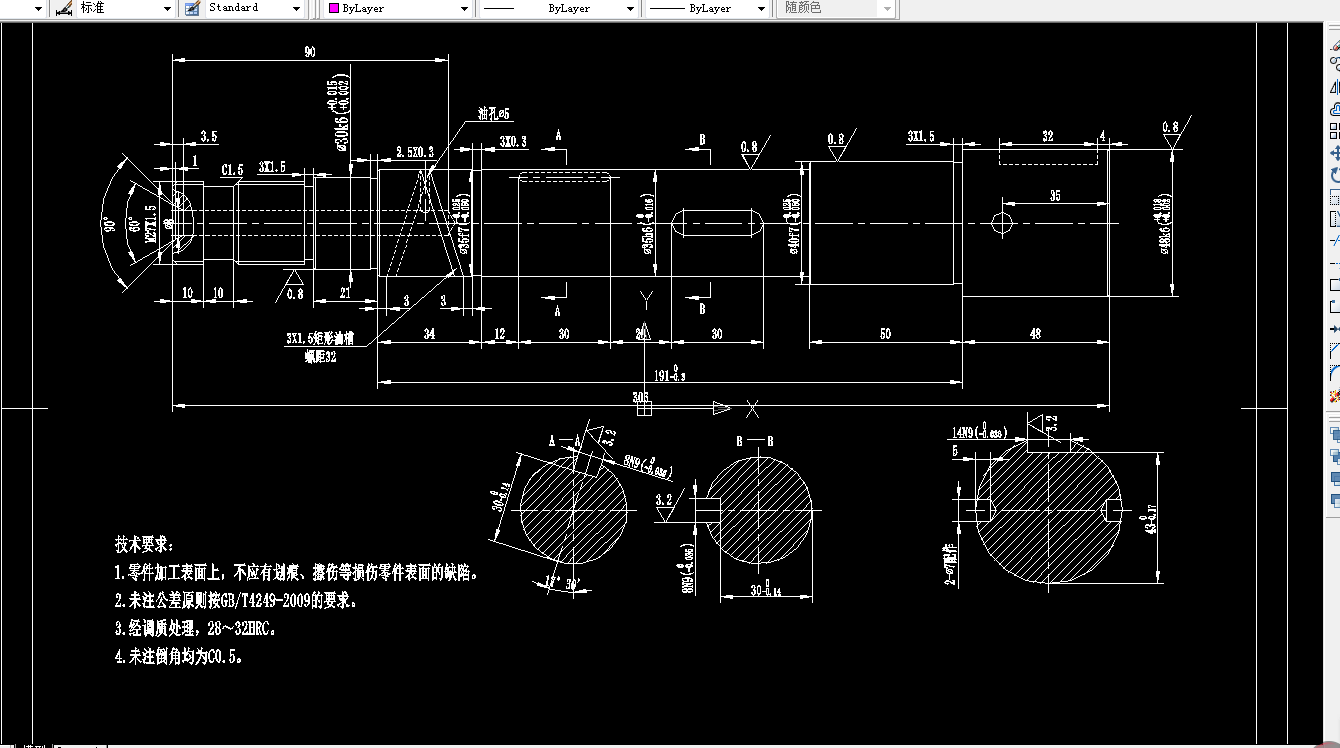
Task: Select the Array tool
Action: 1334,131
